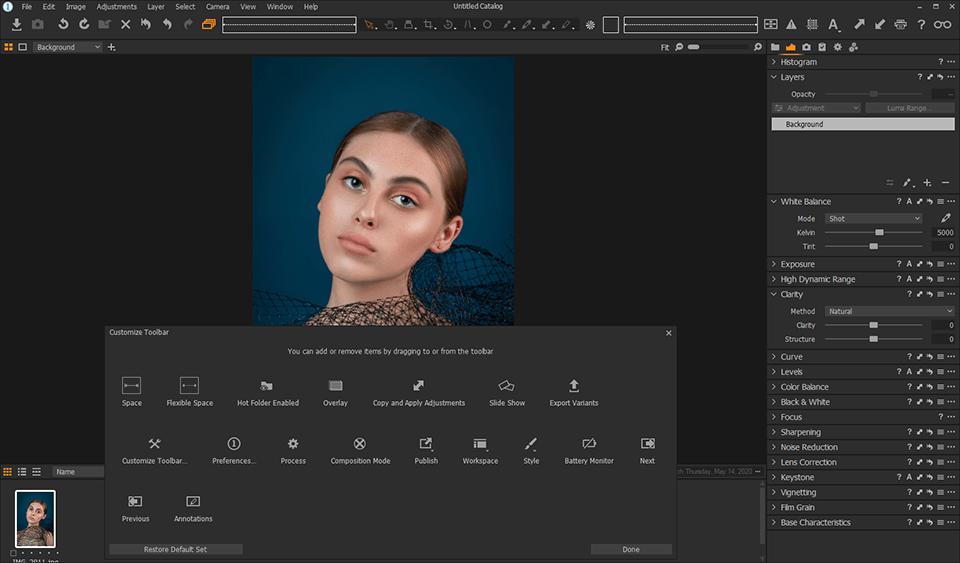960x563 pixels.
Task: Open the White Balance Mode Shot dropdown
Action: pyautogui.click(x=874, y=218)
